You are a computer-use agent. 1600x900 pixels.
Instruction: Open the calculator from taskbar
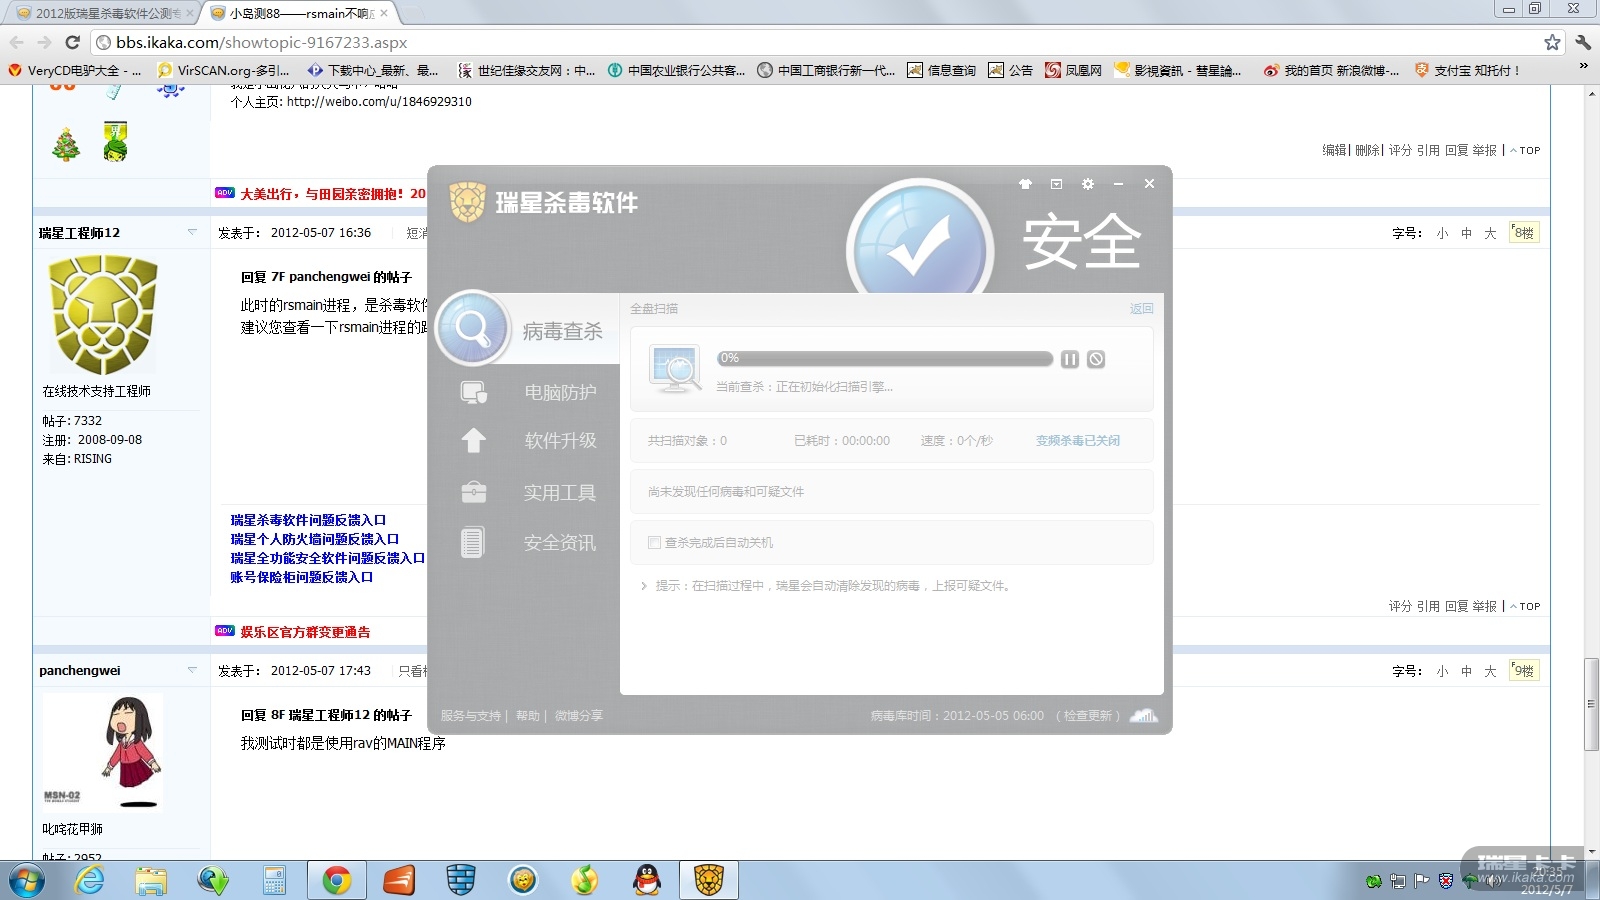[x=275, y=880]
